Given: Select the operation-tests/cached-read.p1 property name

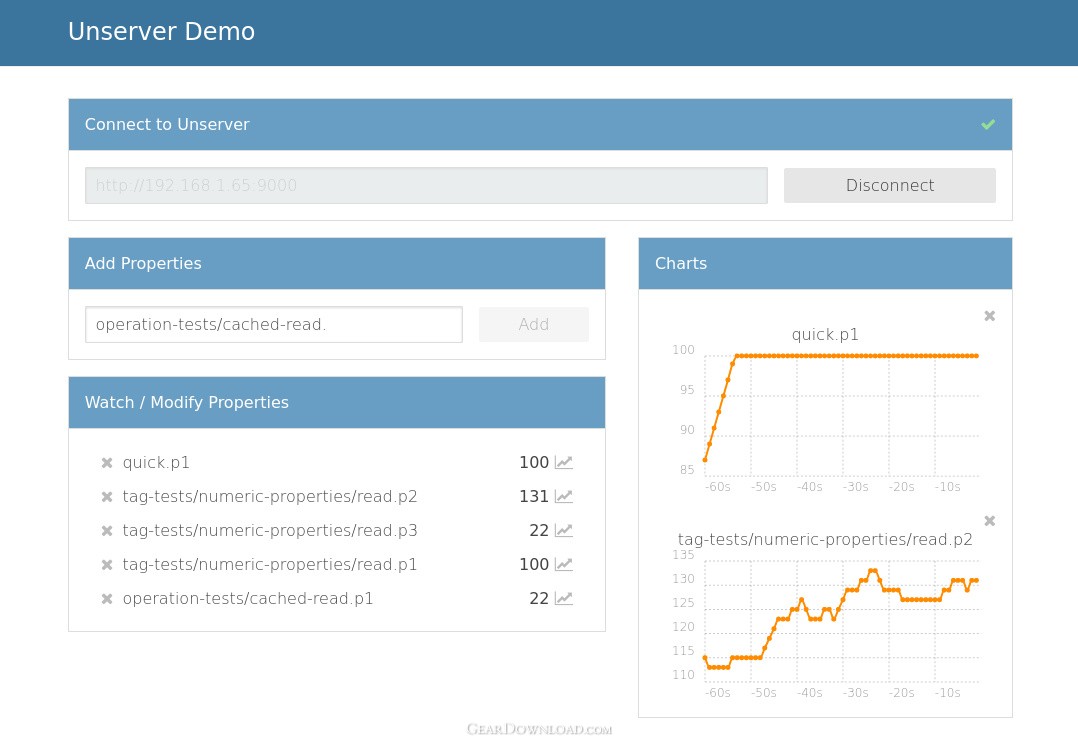Looking at the screenshot, I should click(x=248, y=599).
